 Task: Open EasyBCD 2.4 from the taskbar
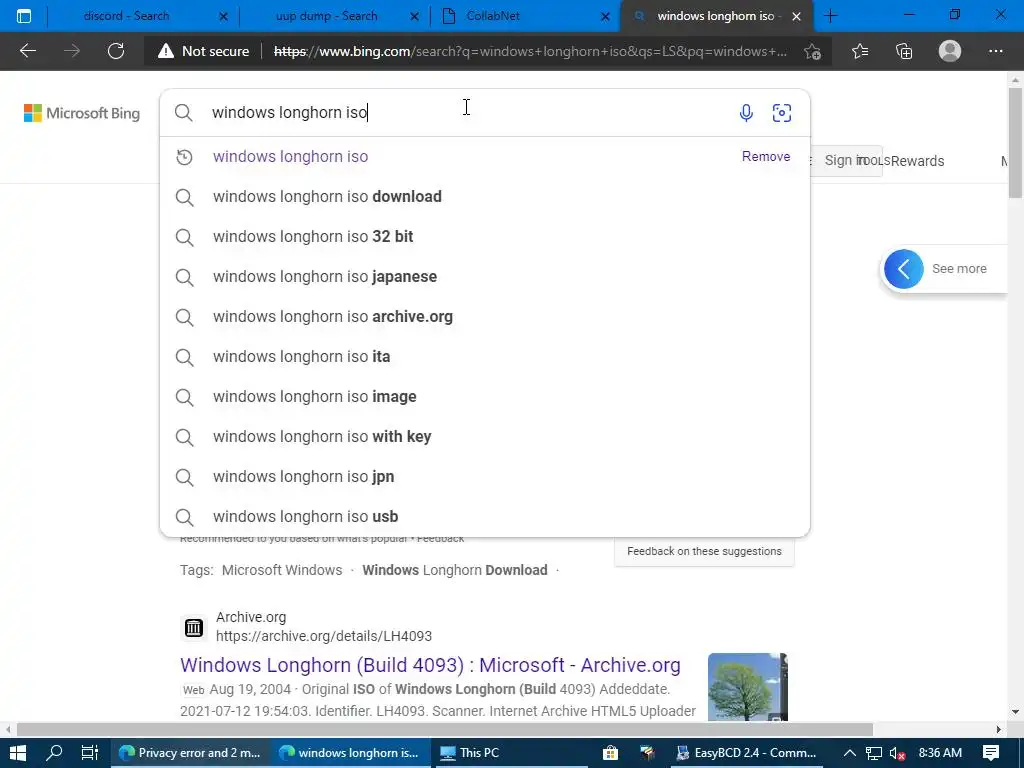point(746,753)
